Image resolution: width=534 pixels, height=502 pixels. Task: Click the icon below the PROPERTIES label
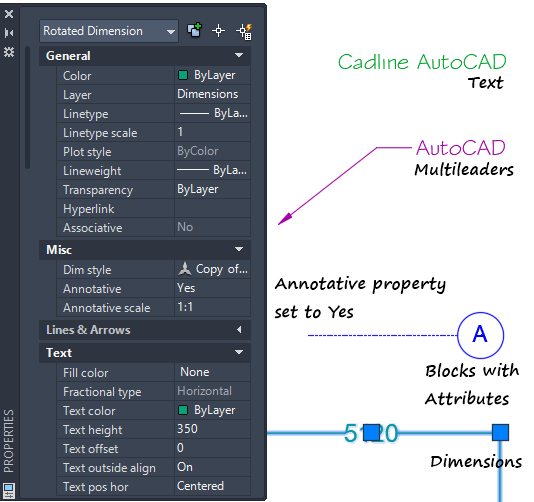[x=9, y=490]
